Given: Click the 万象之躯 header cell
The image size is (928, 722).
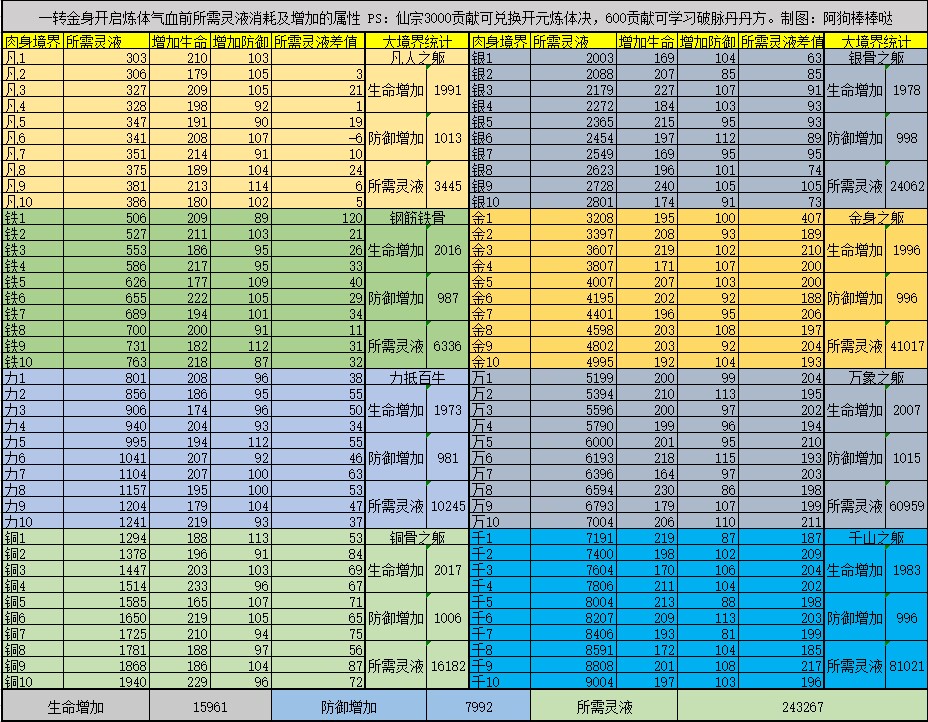Looking at the screenshot, I should coord(876,378).
